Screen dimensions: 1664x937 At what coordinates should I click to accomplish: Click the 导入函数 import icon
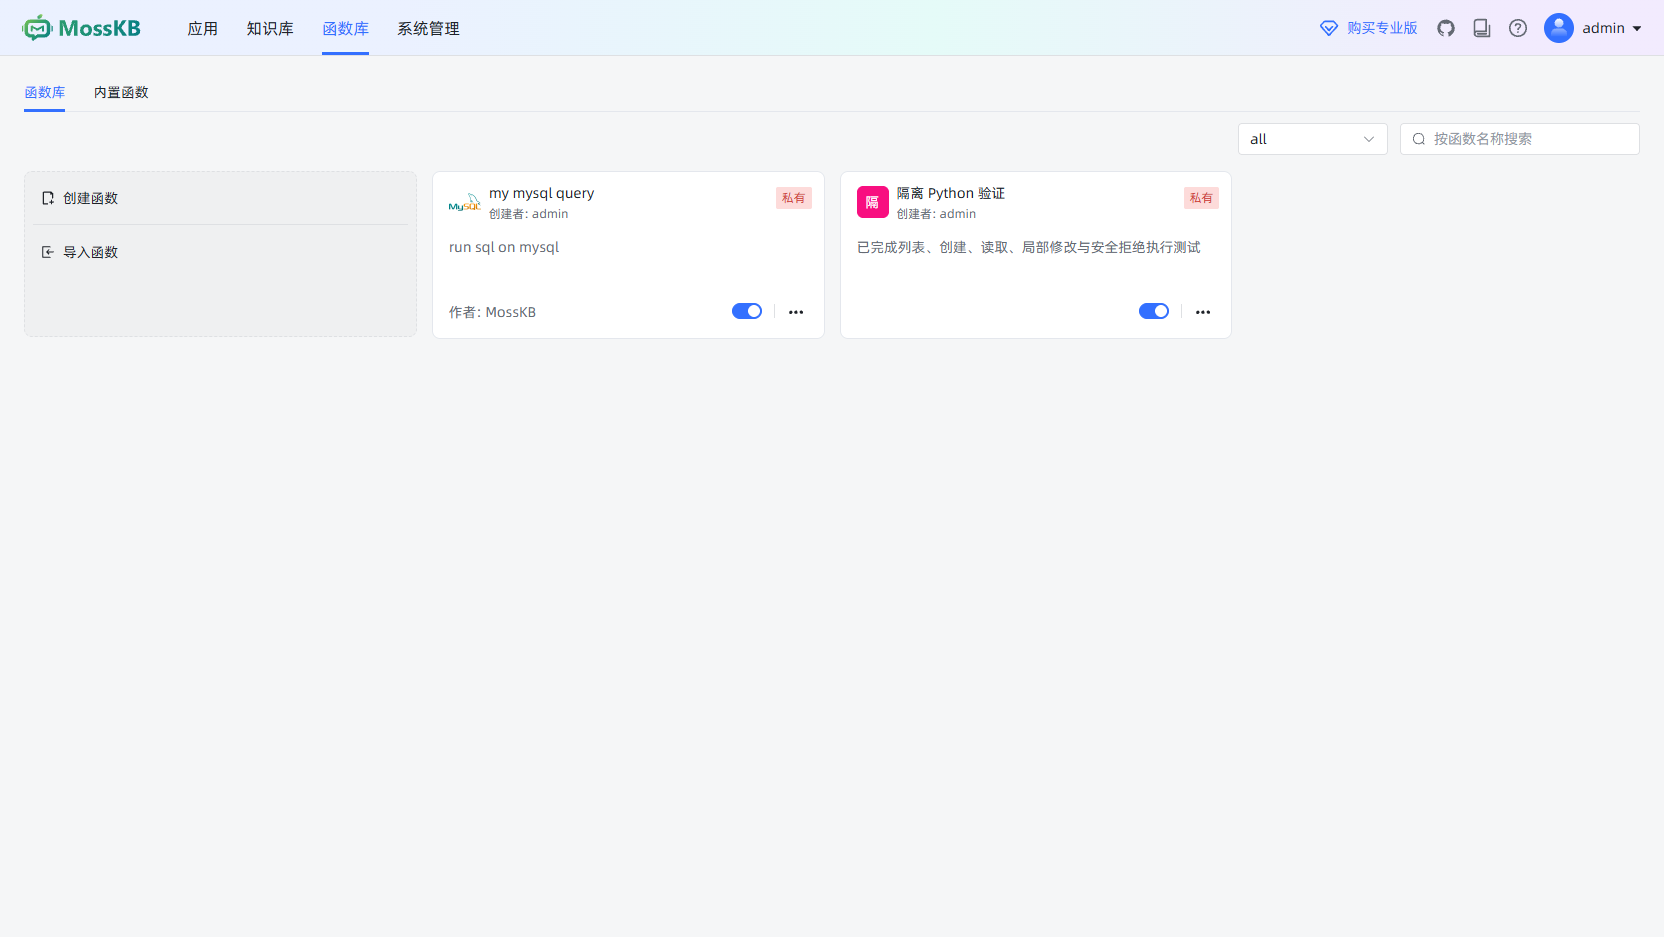click(x=48, y=252)
